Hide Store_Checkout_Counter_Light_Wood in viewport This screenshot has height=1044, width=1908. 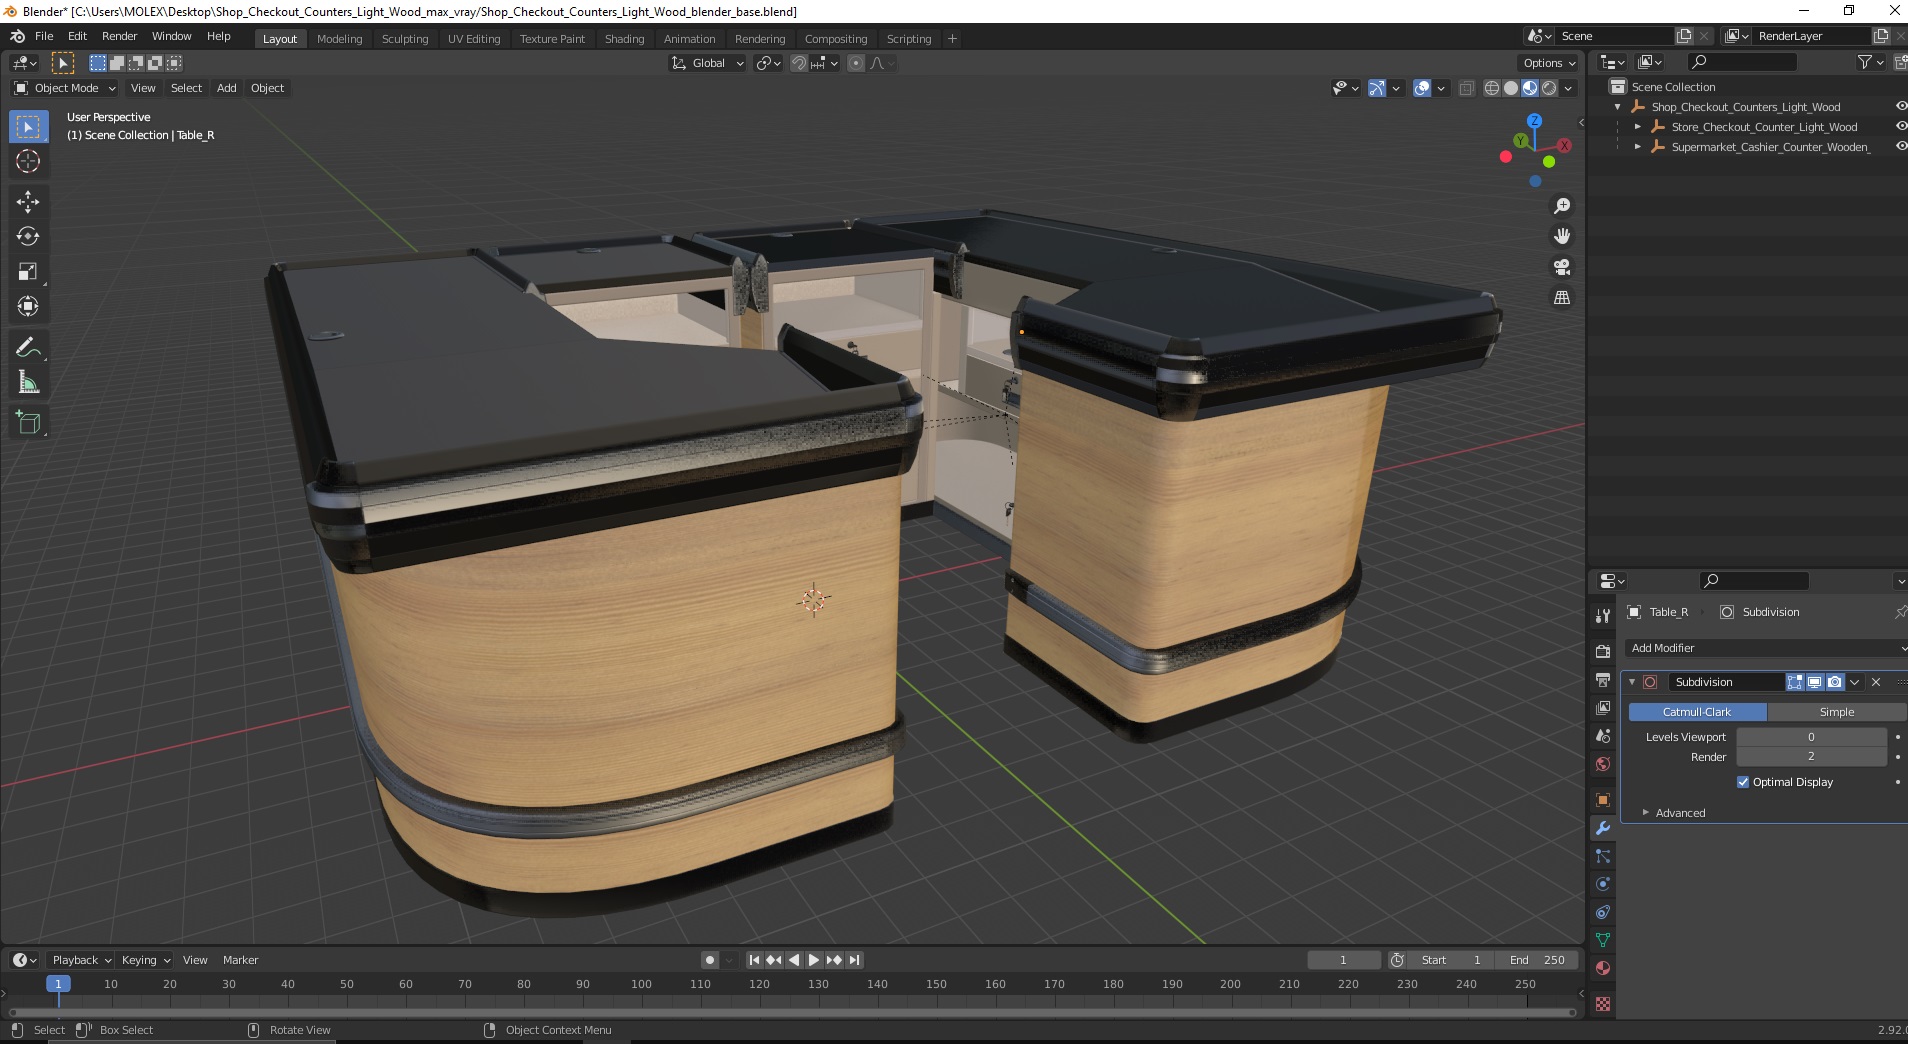[1901, 126]
